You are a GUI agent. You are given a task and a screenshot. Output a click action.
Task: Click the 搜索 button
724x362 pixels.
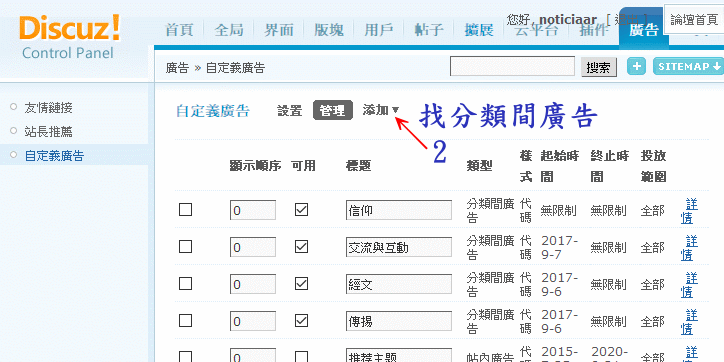(x=598, y=67)
